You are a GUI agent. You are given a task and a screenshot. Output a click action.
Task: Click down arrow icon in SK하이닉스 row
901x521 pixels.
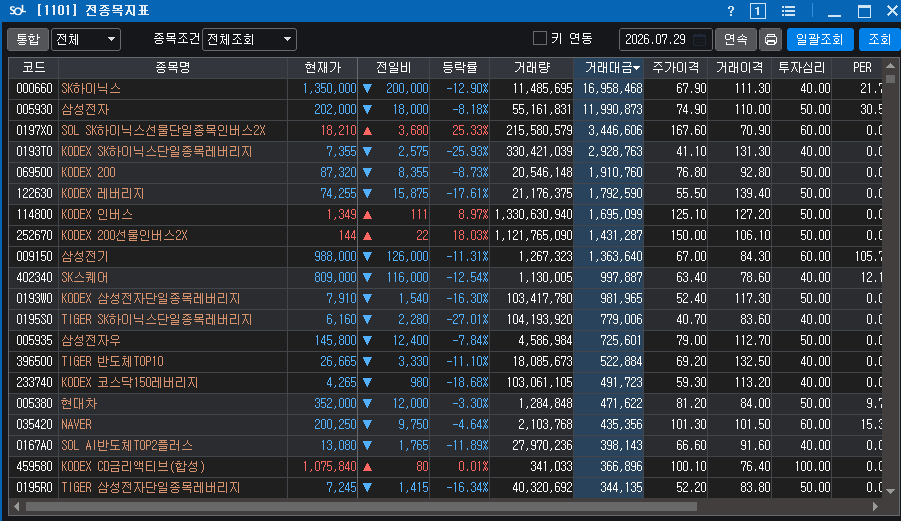367,89
